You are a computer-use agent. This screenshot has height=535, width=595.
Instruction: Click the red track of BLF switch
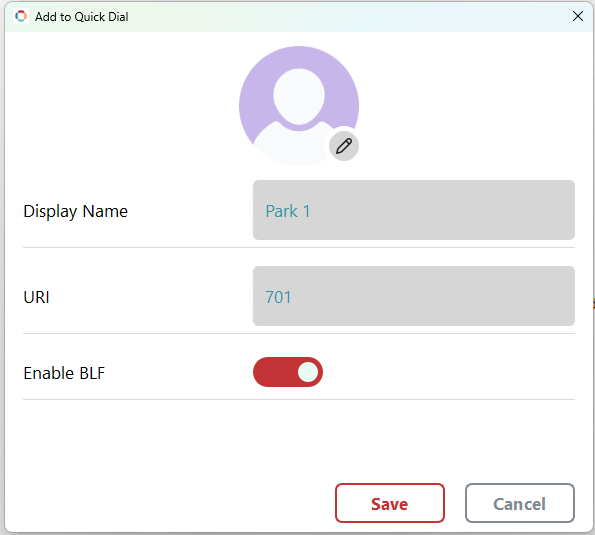click(273, 372)
